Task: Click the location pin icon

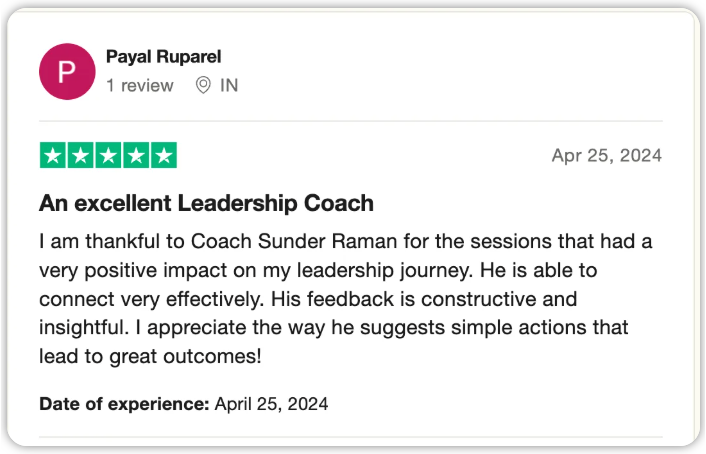Action: (x=203, y=85)
